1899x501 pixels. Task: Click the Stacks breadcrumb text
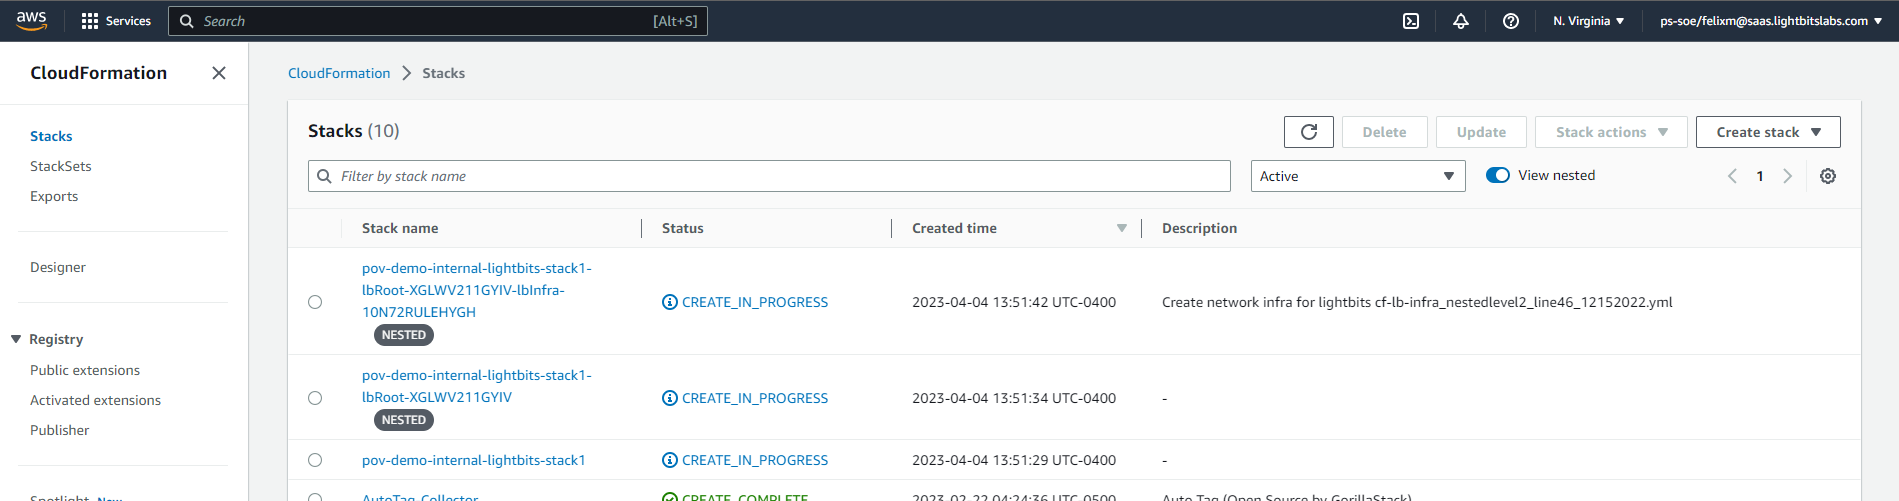443,73
